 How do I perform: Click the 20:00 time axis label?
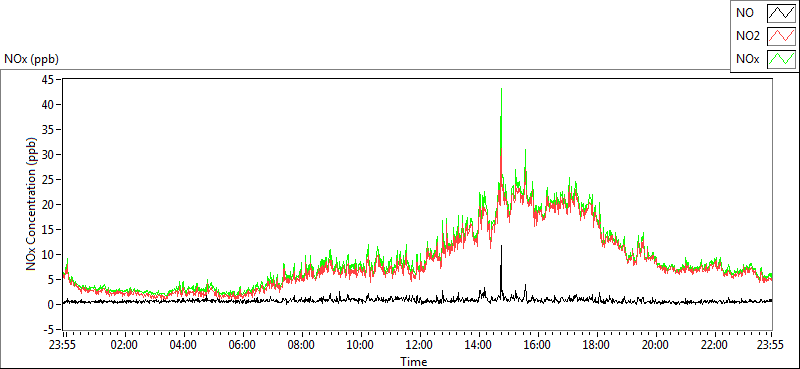[655, 345]
